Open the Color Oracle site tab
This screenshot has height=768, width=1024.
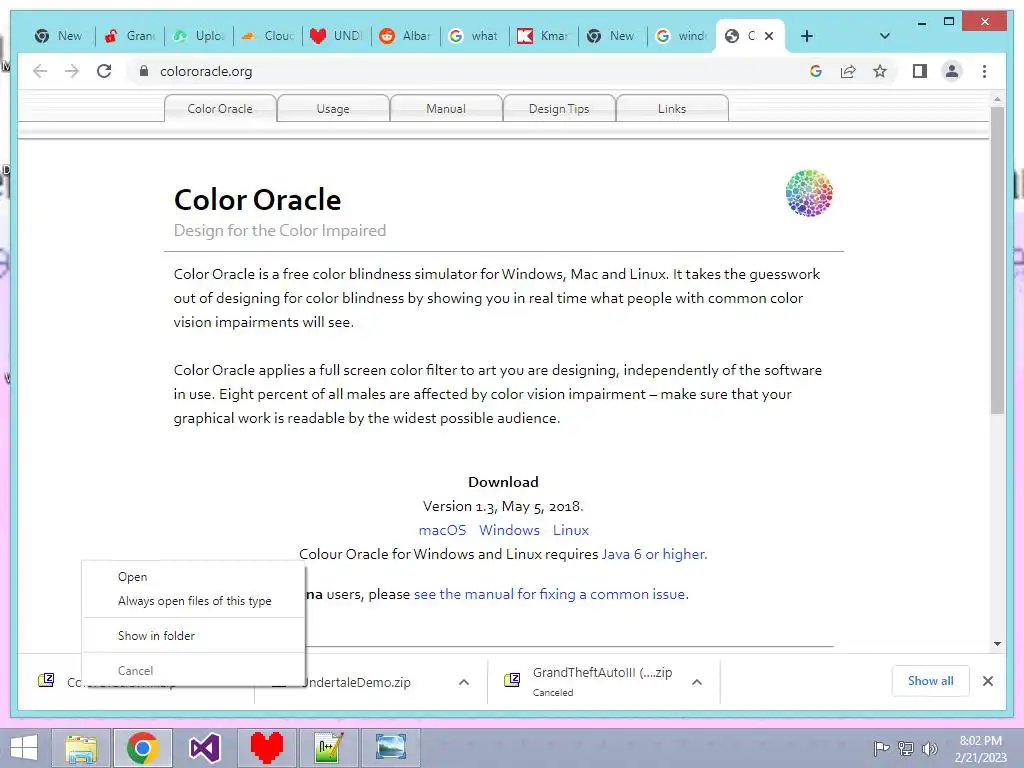click(220, 109)
